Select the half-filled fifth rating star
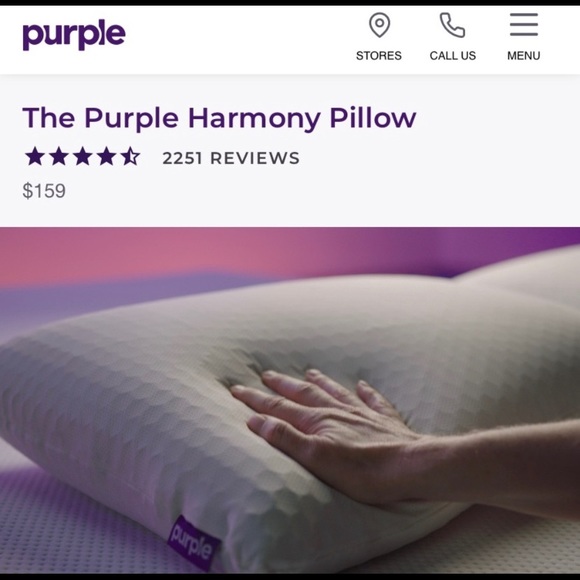Screen dimensions: 580x580 130,156
